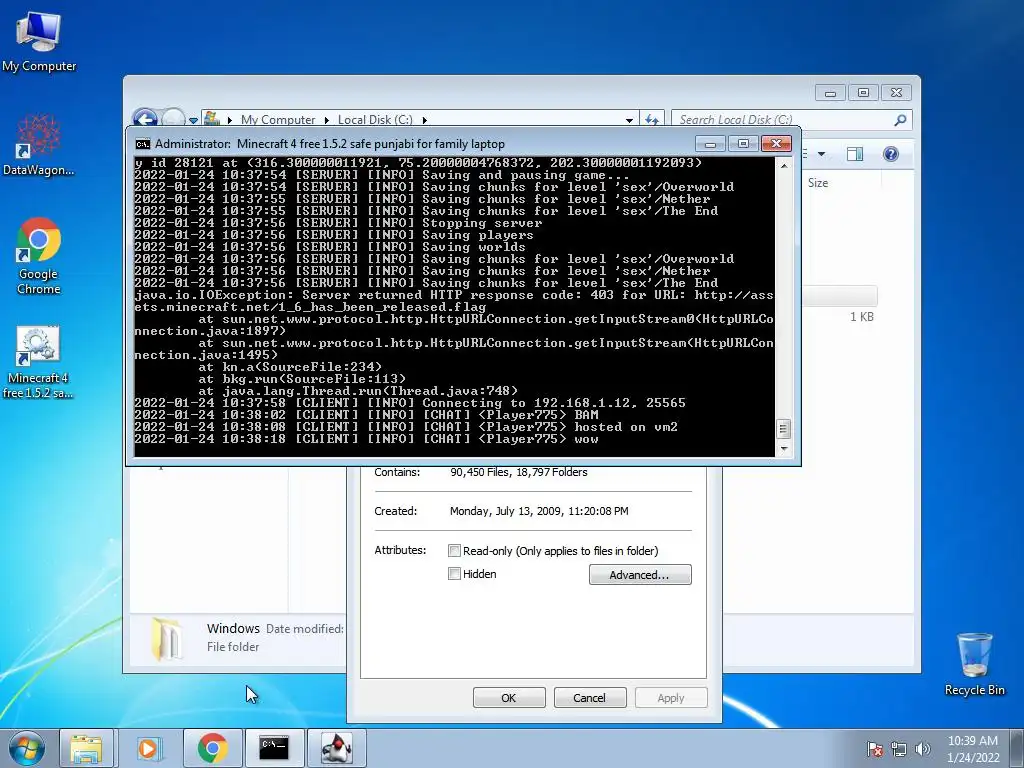Show the clock and date flyout

click(x=972, y=749)
